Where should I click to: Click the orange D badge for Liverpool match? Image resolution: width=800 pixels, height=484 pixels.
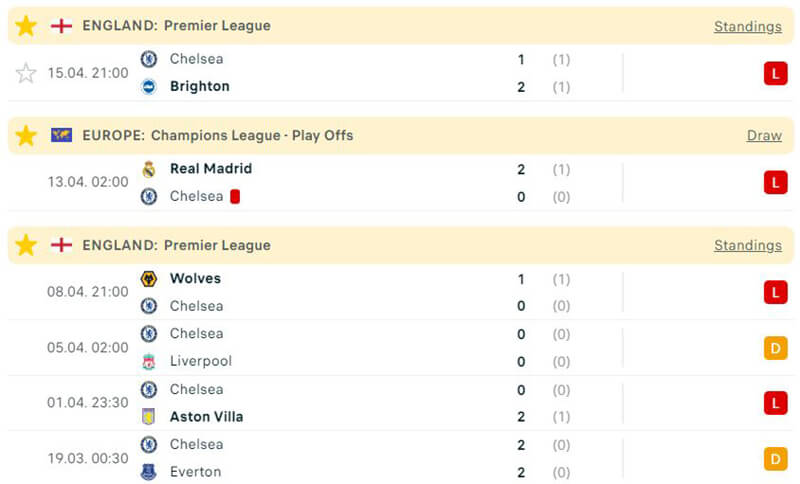[x=775, y=348]
